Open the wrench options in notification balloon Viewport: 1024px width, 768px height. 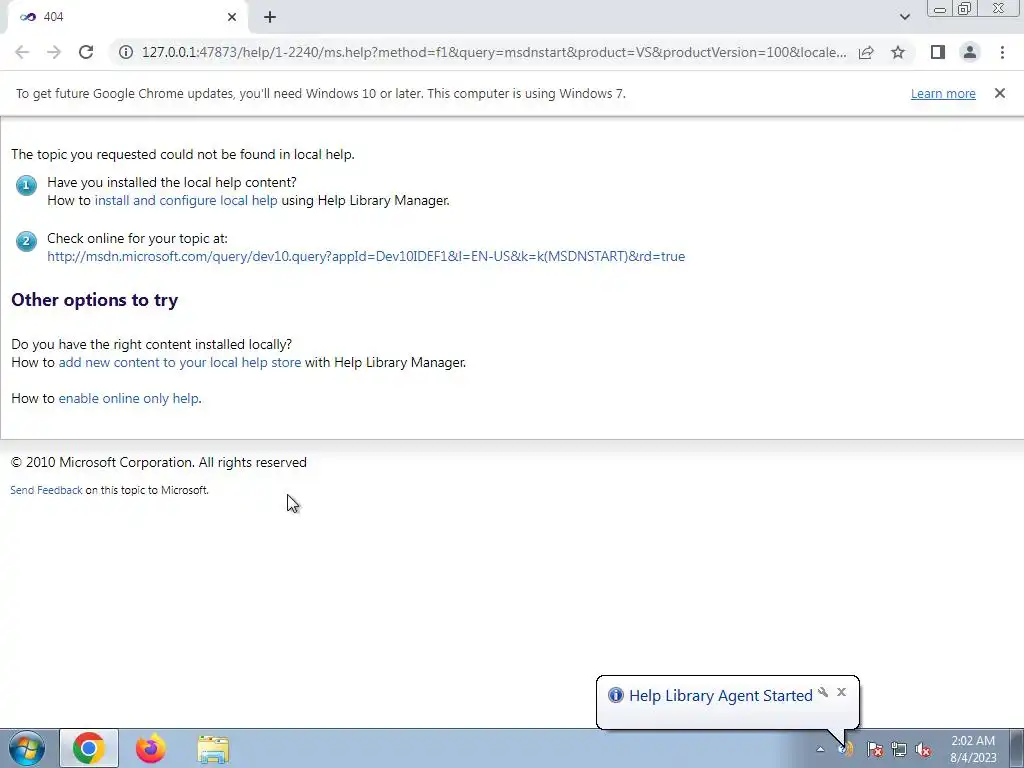(x=824, y=692)
